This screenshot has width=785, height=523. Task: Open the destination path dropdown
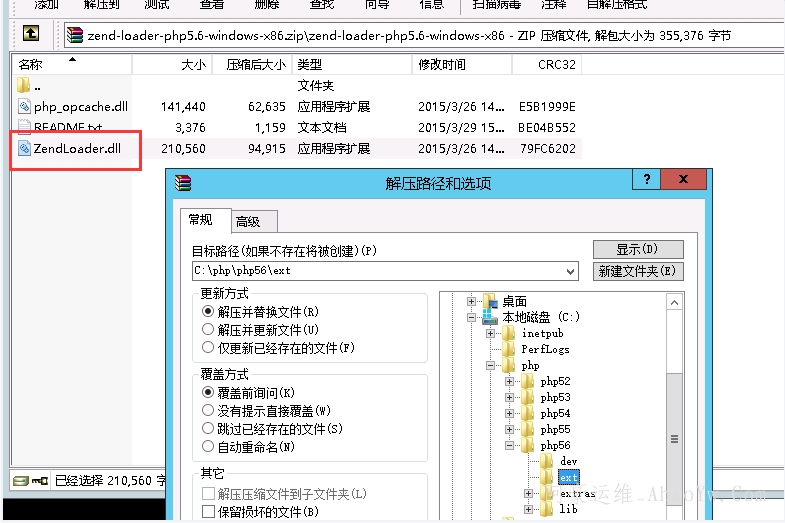[x=571, y=271]
